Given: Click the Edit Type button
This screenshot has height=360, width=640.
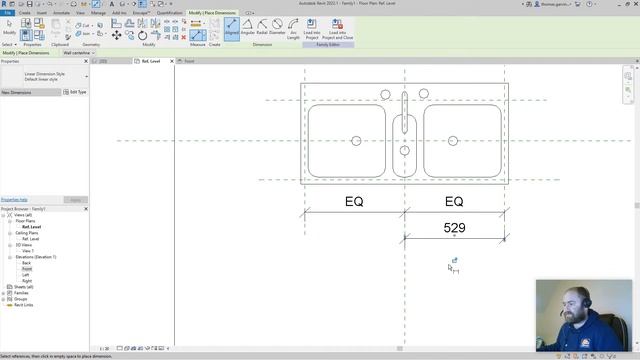Looking at the screenshot, I should pyautogui.click(x=75, y=92).
